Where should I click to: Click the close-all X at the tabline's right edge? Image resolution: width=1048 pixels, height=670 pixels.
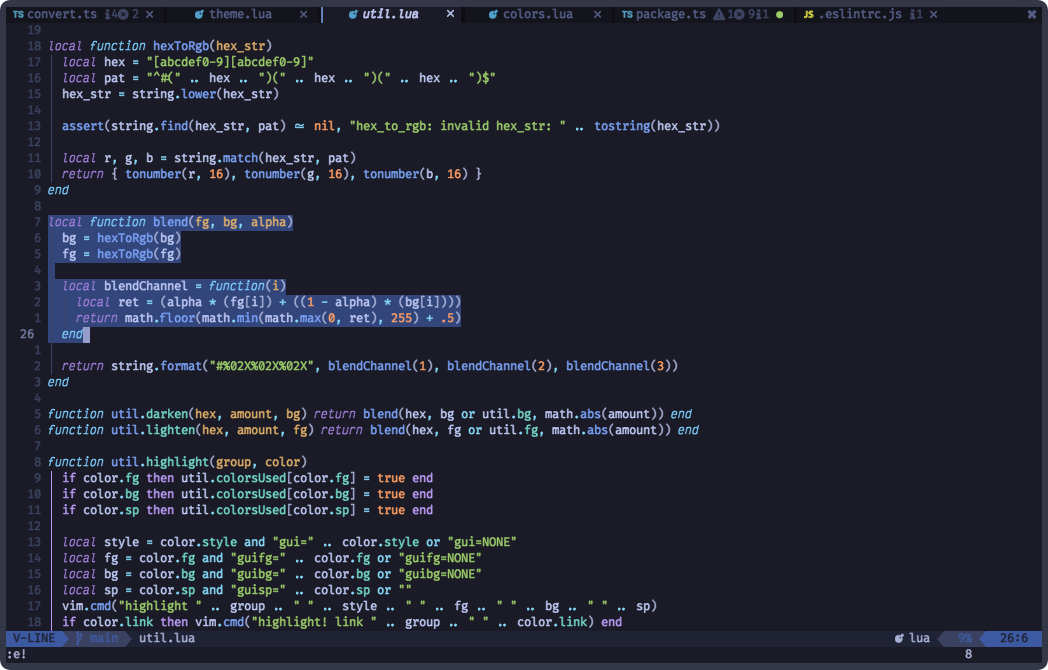coord(1032,14)
